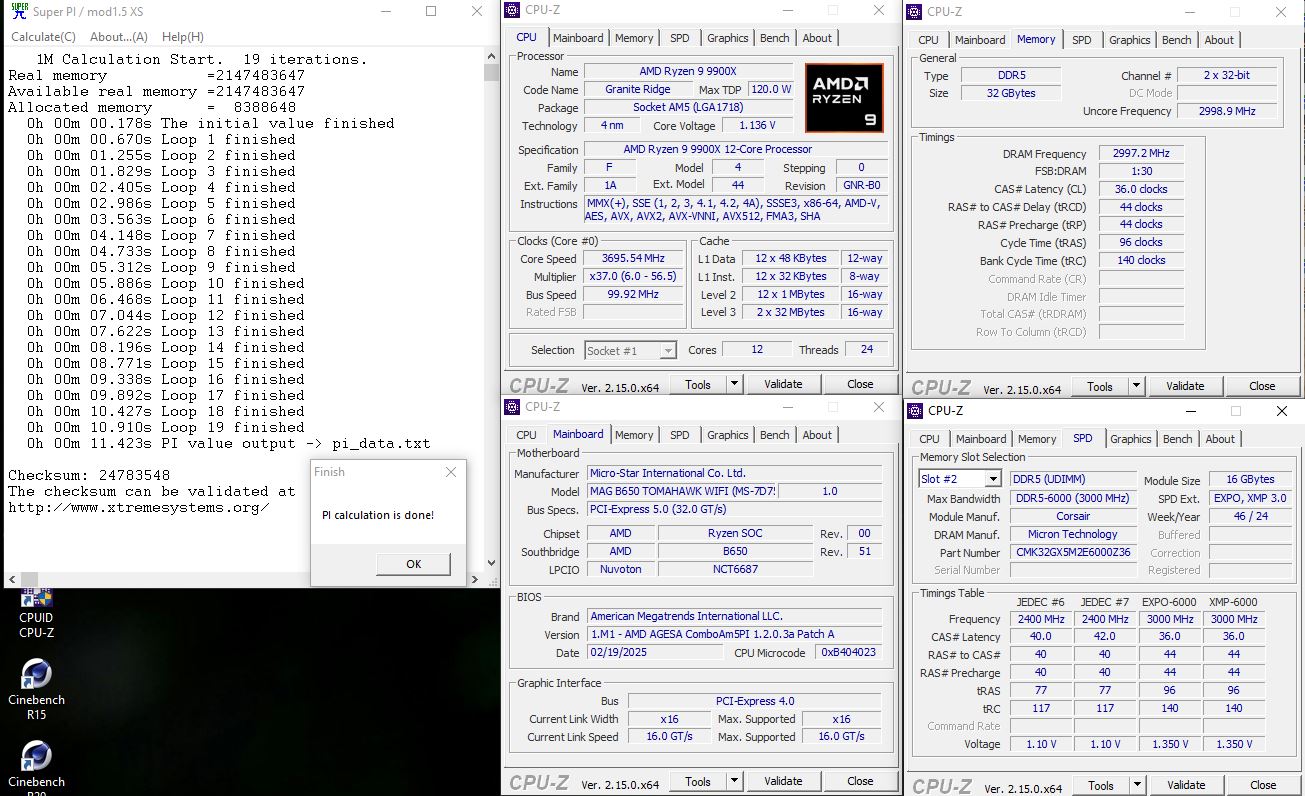1305x796 pixels.
Task: Click the mainboard model MAG B650 TOMAHAWK WIFI field
Action: coord(682,492)
